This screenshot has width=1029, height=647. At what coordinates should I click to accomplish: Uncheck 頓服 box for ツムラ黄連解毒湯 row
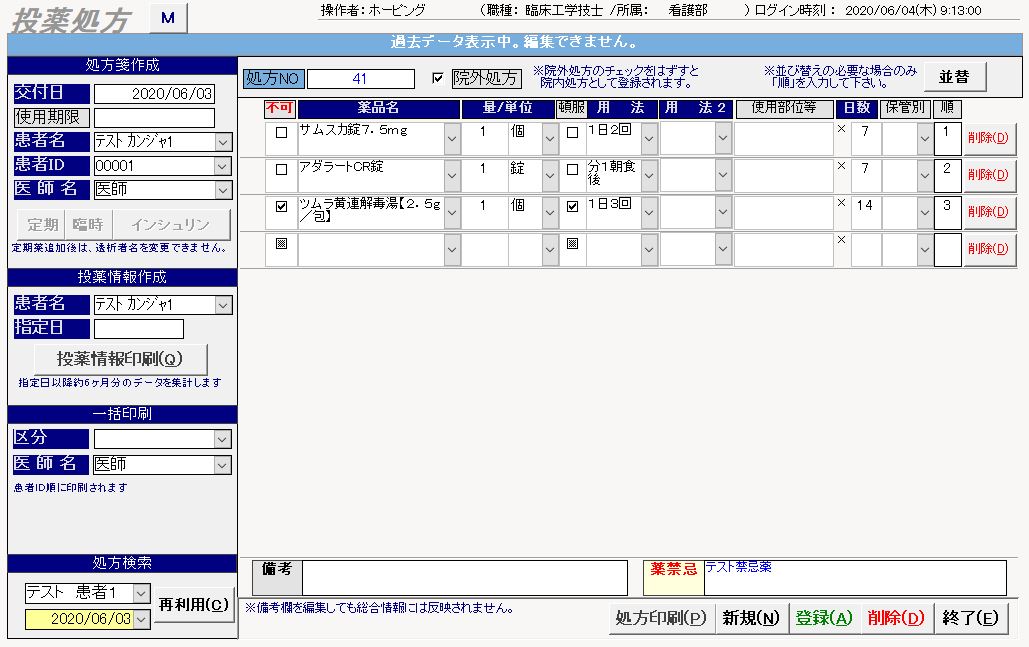pyautogui.click(x=572, y=206)
